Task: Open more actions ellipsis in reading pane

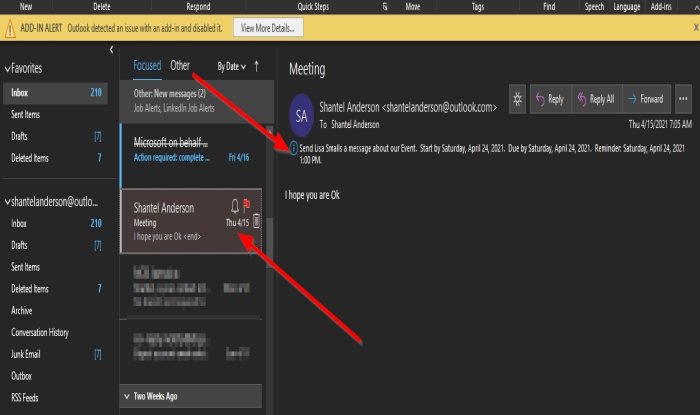Action: click(x=683, y=99)
